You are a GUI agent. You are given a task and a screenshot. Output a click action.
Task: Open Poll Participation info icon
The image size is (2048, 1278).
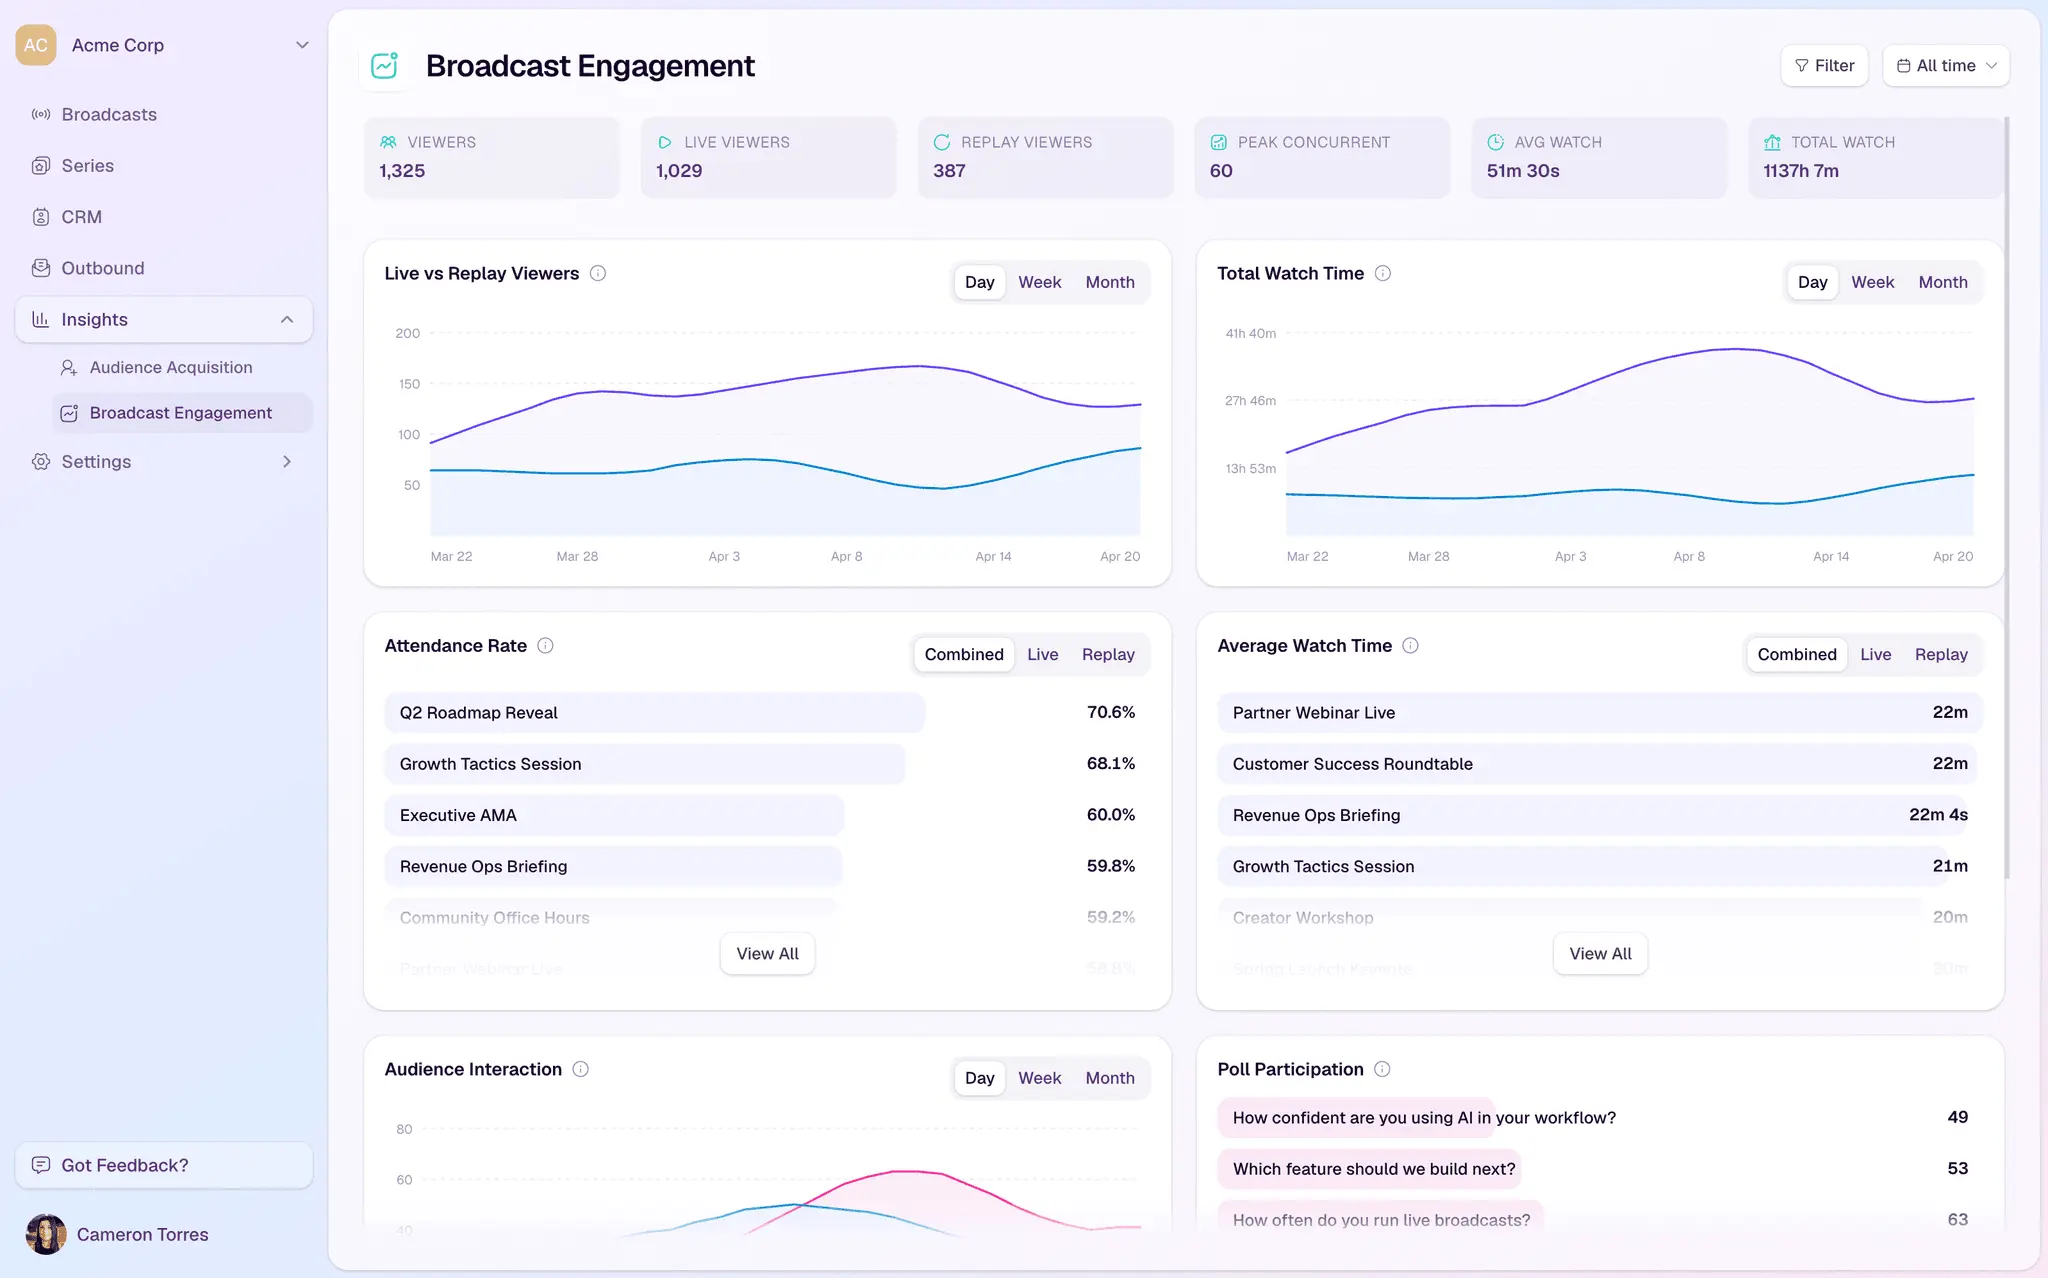coord(1382,1069)
